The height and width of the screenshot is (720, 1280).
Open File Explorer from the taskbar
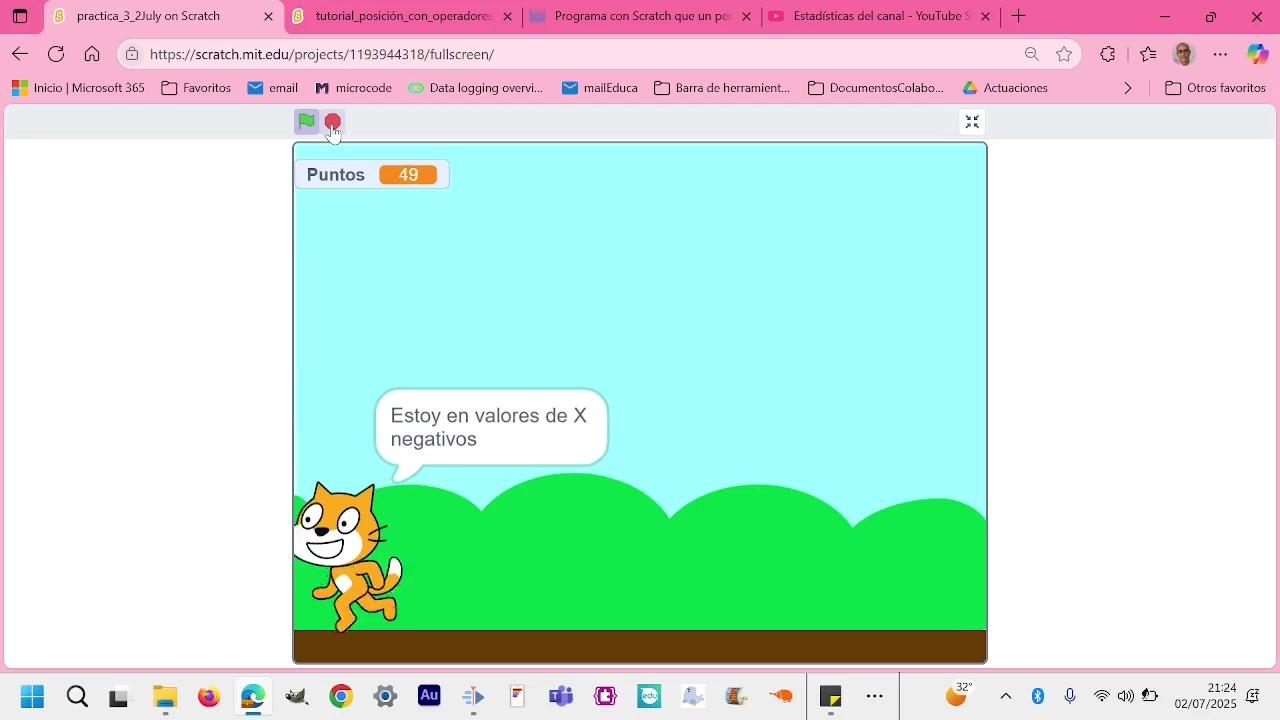click(164, 696)
